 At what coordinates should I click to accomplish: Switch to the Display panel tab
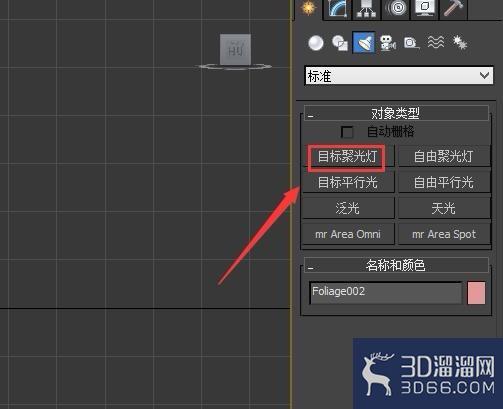click(x=424, y=9)
